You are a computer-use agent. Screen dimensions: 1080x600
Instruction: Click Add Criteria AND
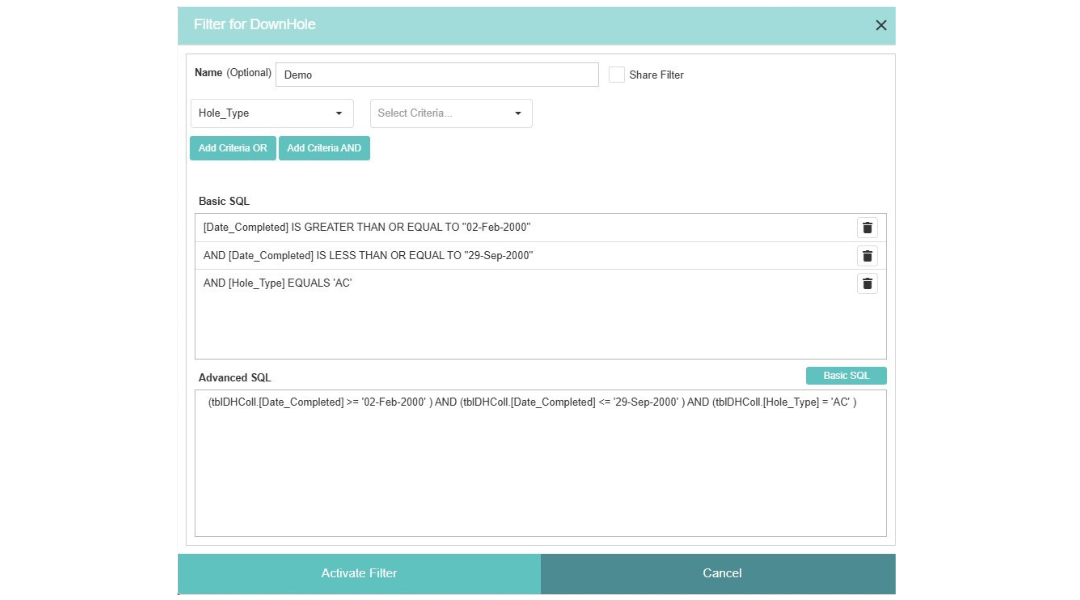[327, 147]
